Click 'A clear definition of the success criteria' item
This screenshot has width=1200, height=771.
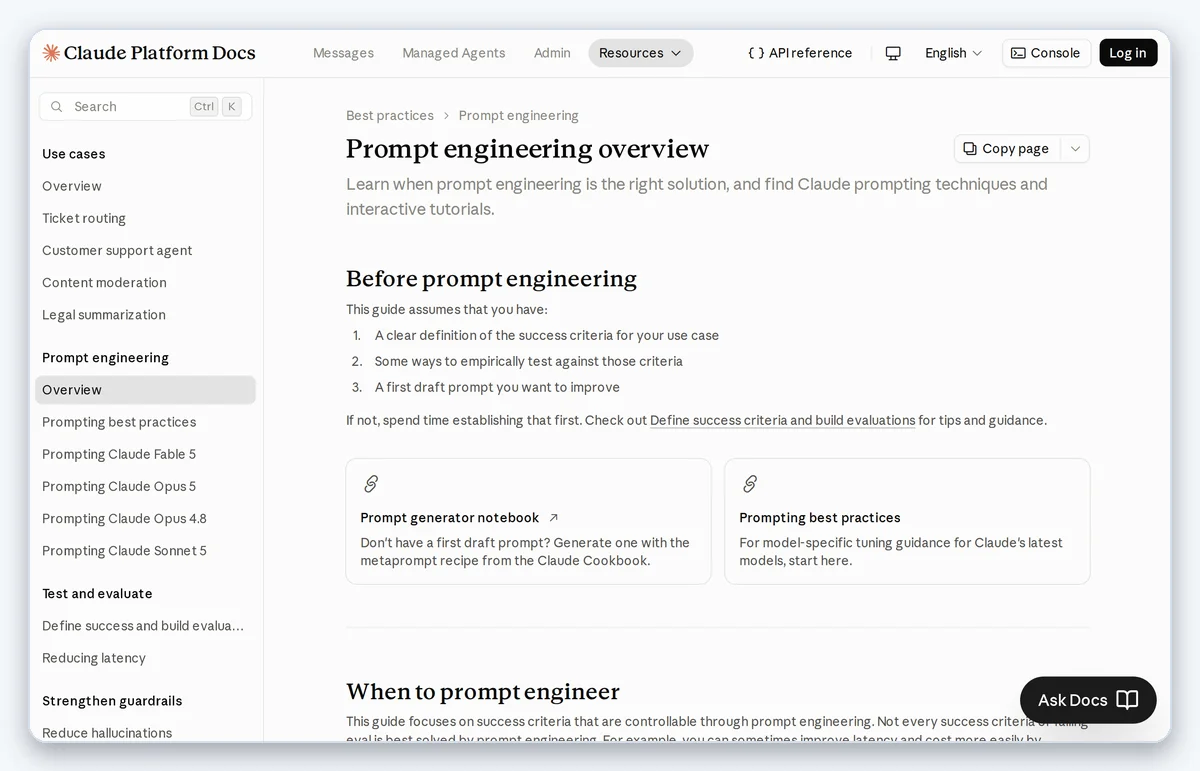[547, 336]
